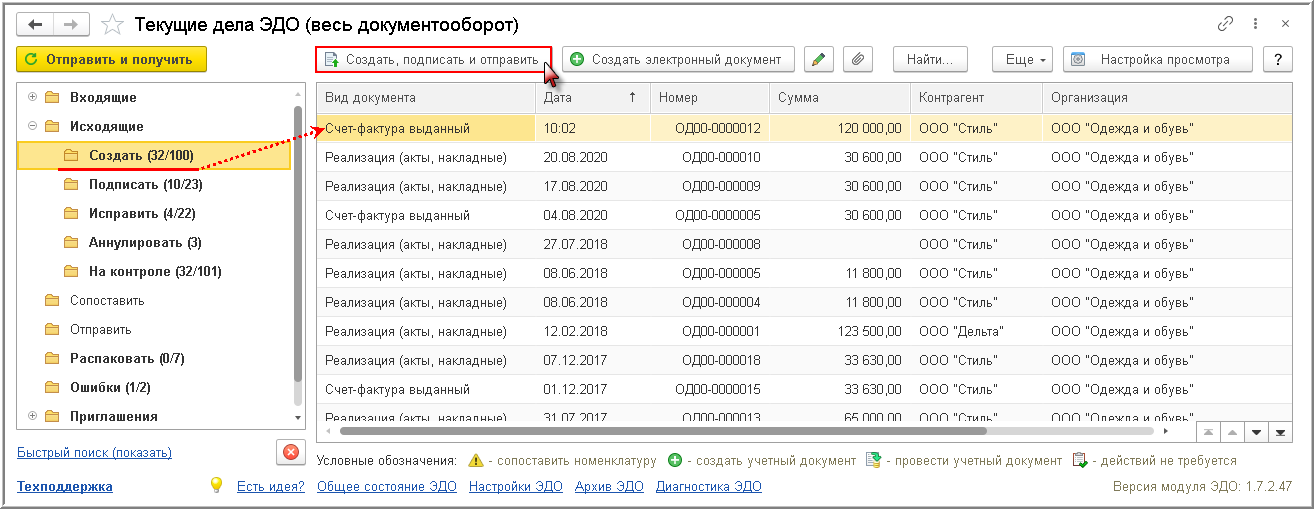Expand the Входящие folder node
Image resolution: width=1314 pixels, height=509 pixels.
click(x=33, y=97)
